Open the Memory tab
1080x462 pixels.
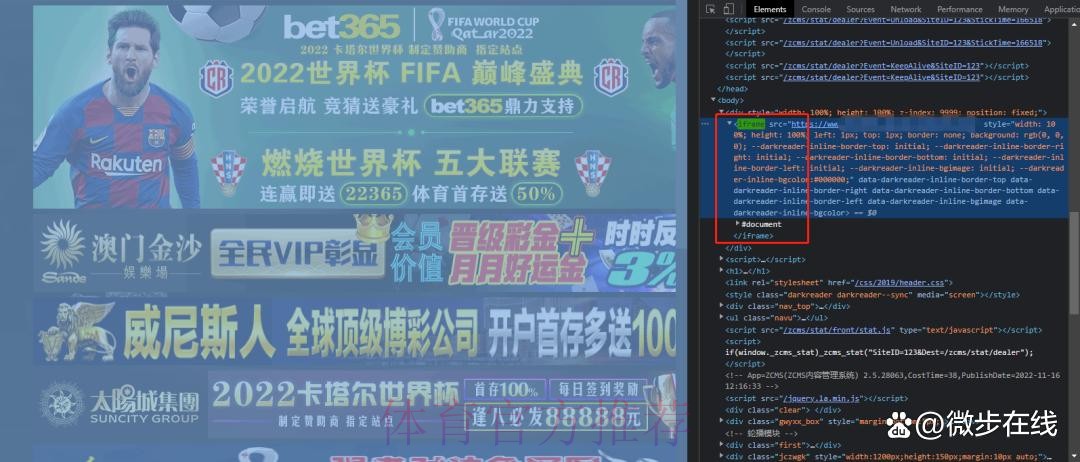1013,9
